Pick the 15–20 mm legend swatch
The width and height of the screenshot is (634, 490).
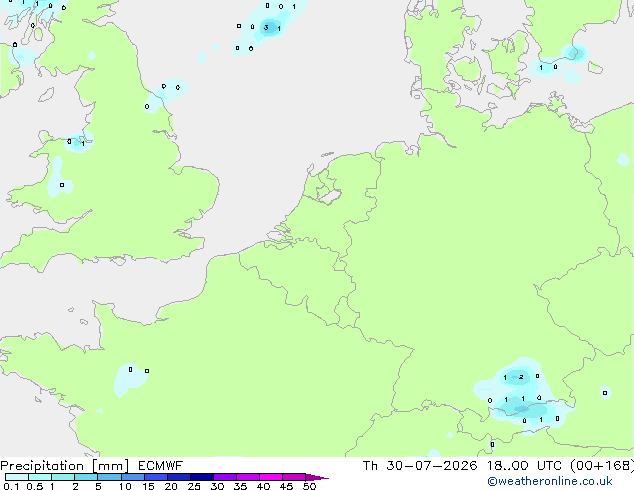(x=156, y=477)
